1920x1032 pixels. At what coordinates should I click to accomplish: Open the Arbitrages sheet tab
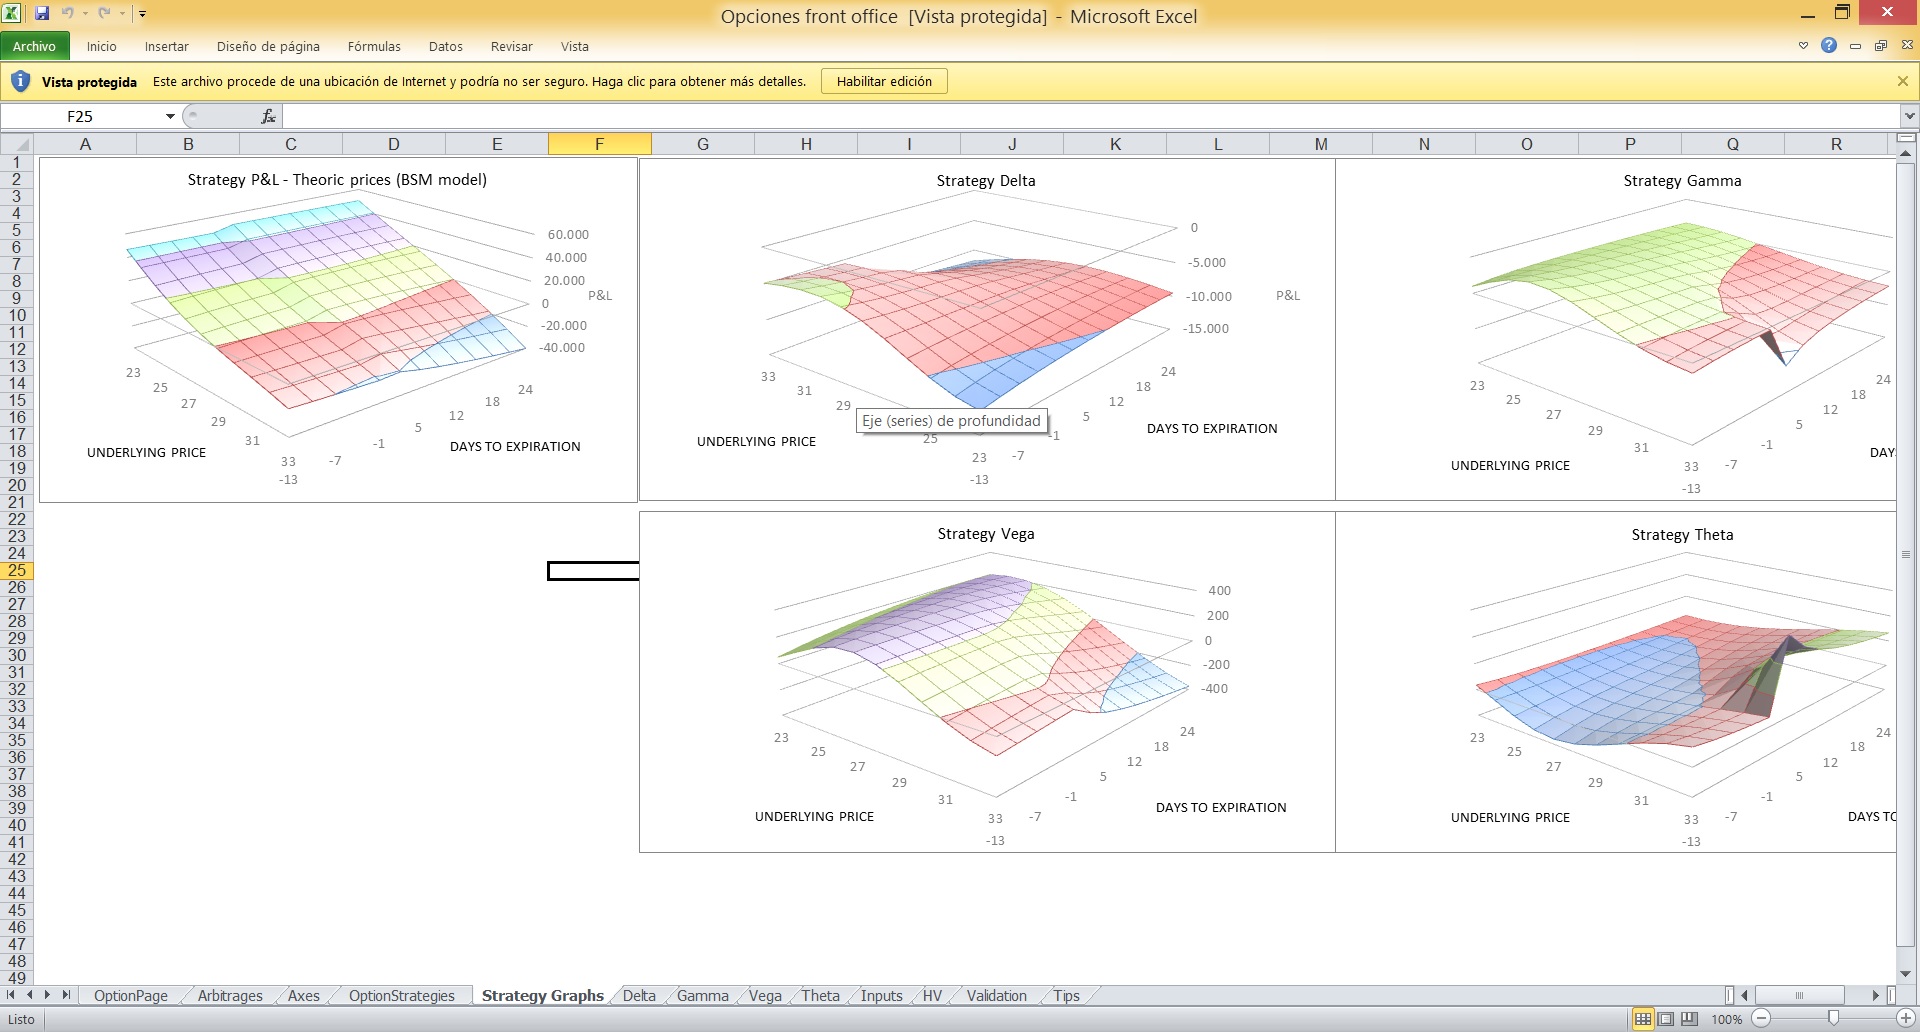(x=230, y=995)
